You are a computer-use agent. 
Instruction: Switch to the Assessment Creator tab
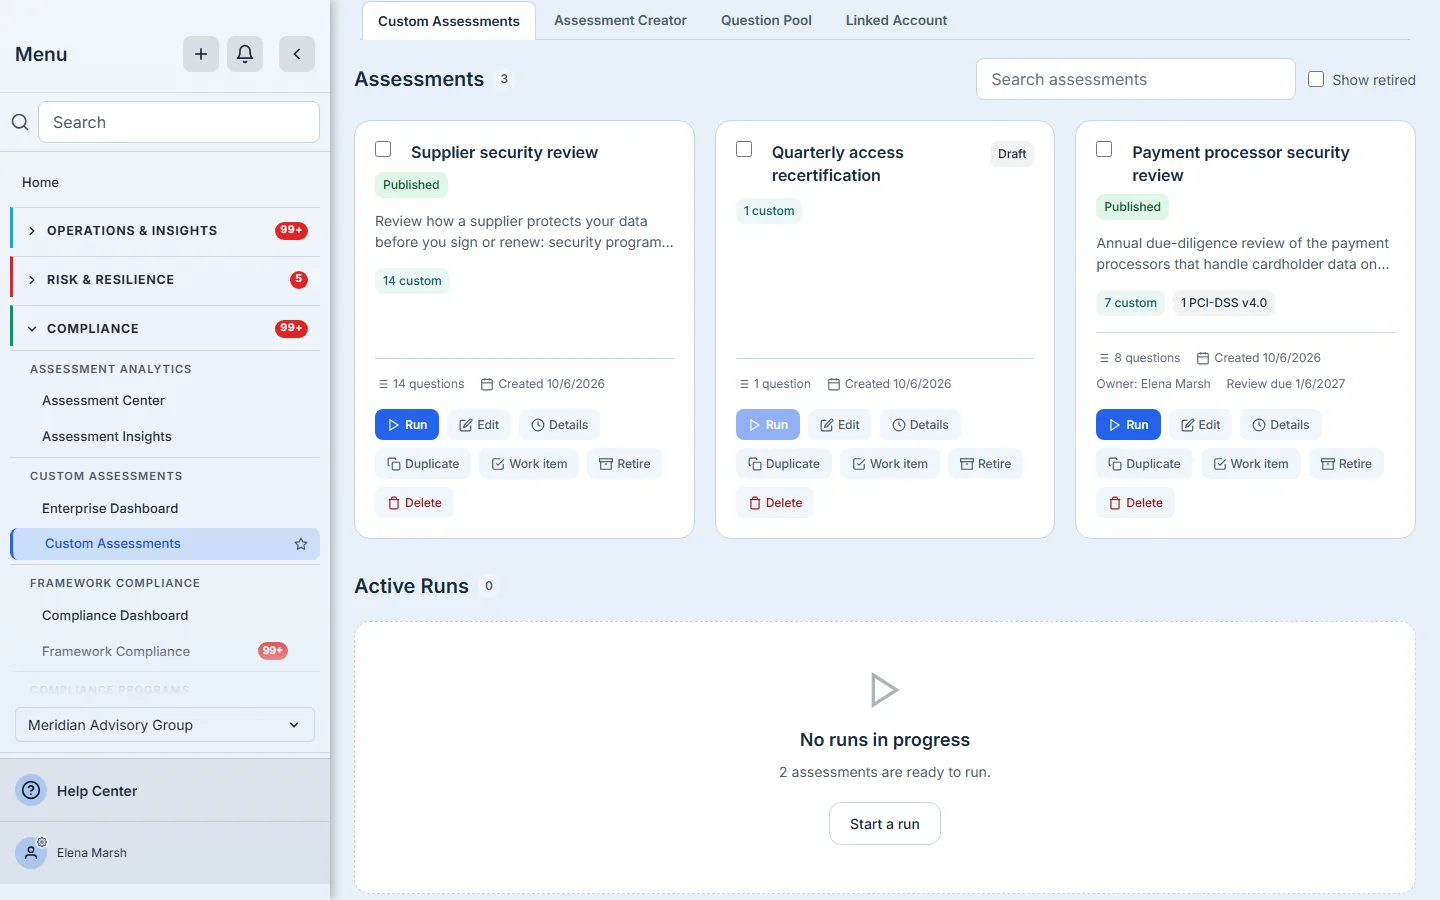[620, 20]
